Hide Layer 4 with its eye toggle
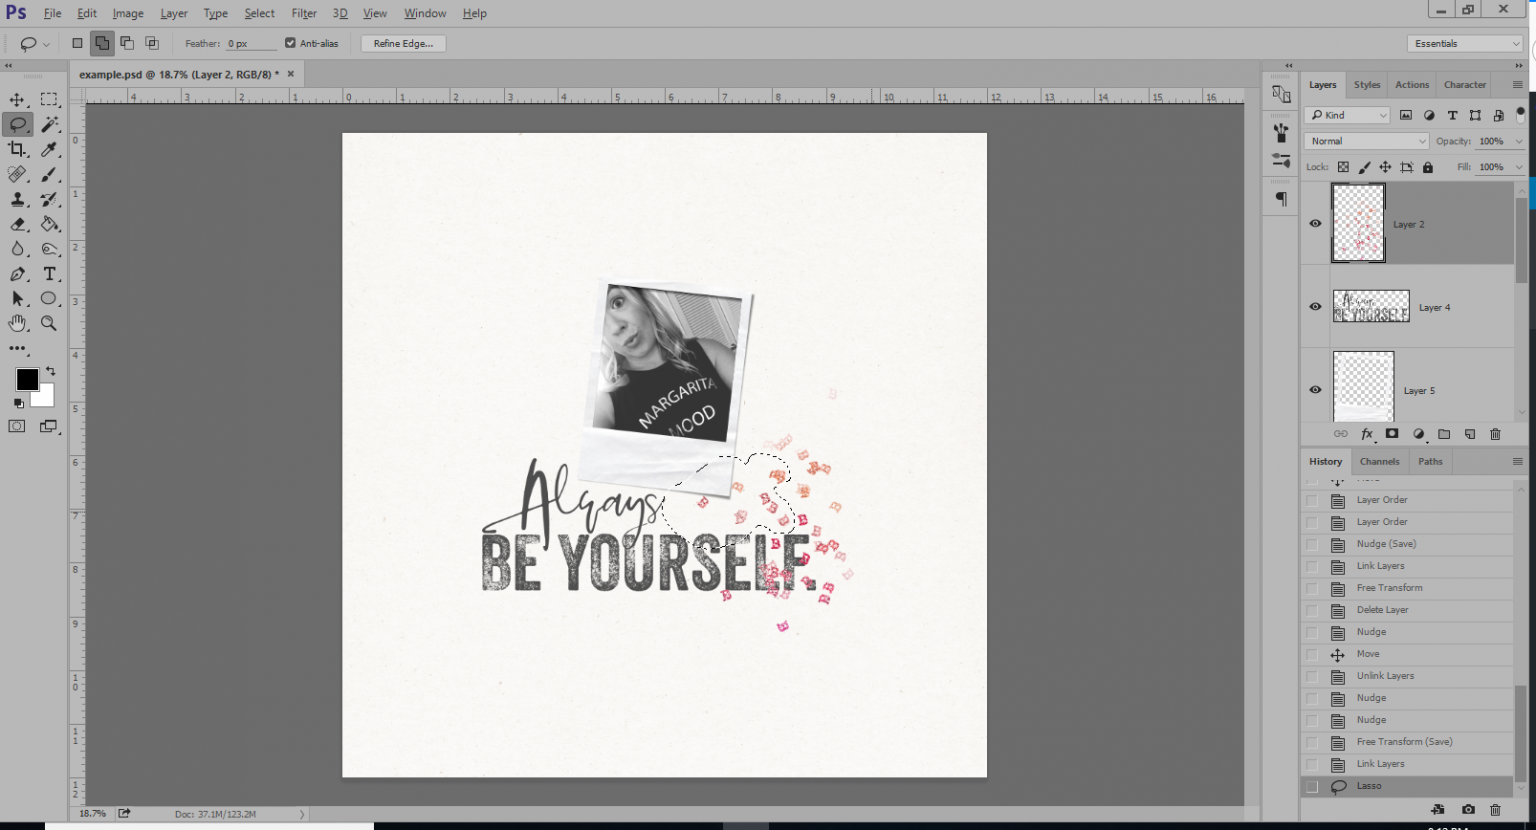The width and height of the screenshot is (1536, 830). (1315, 307)
